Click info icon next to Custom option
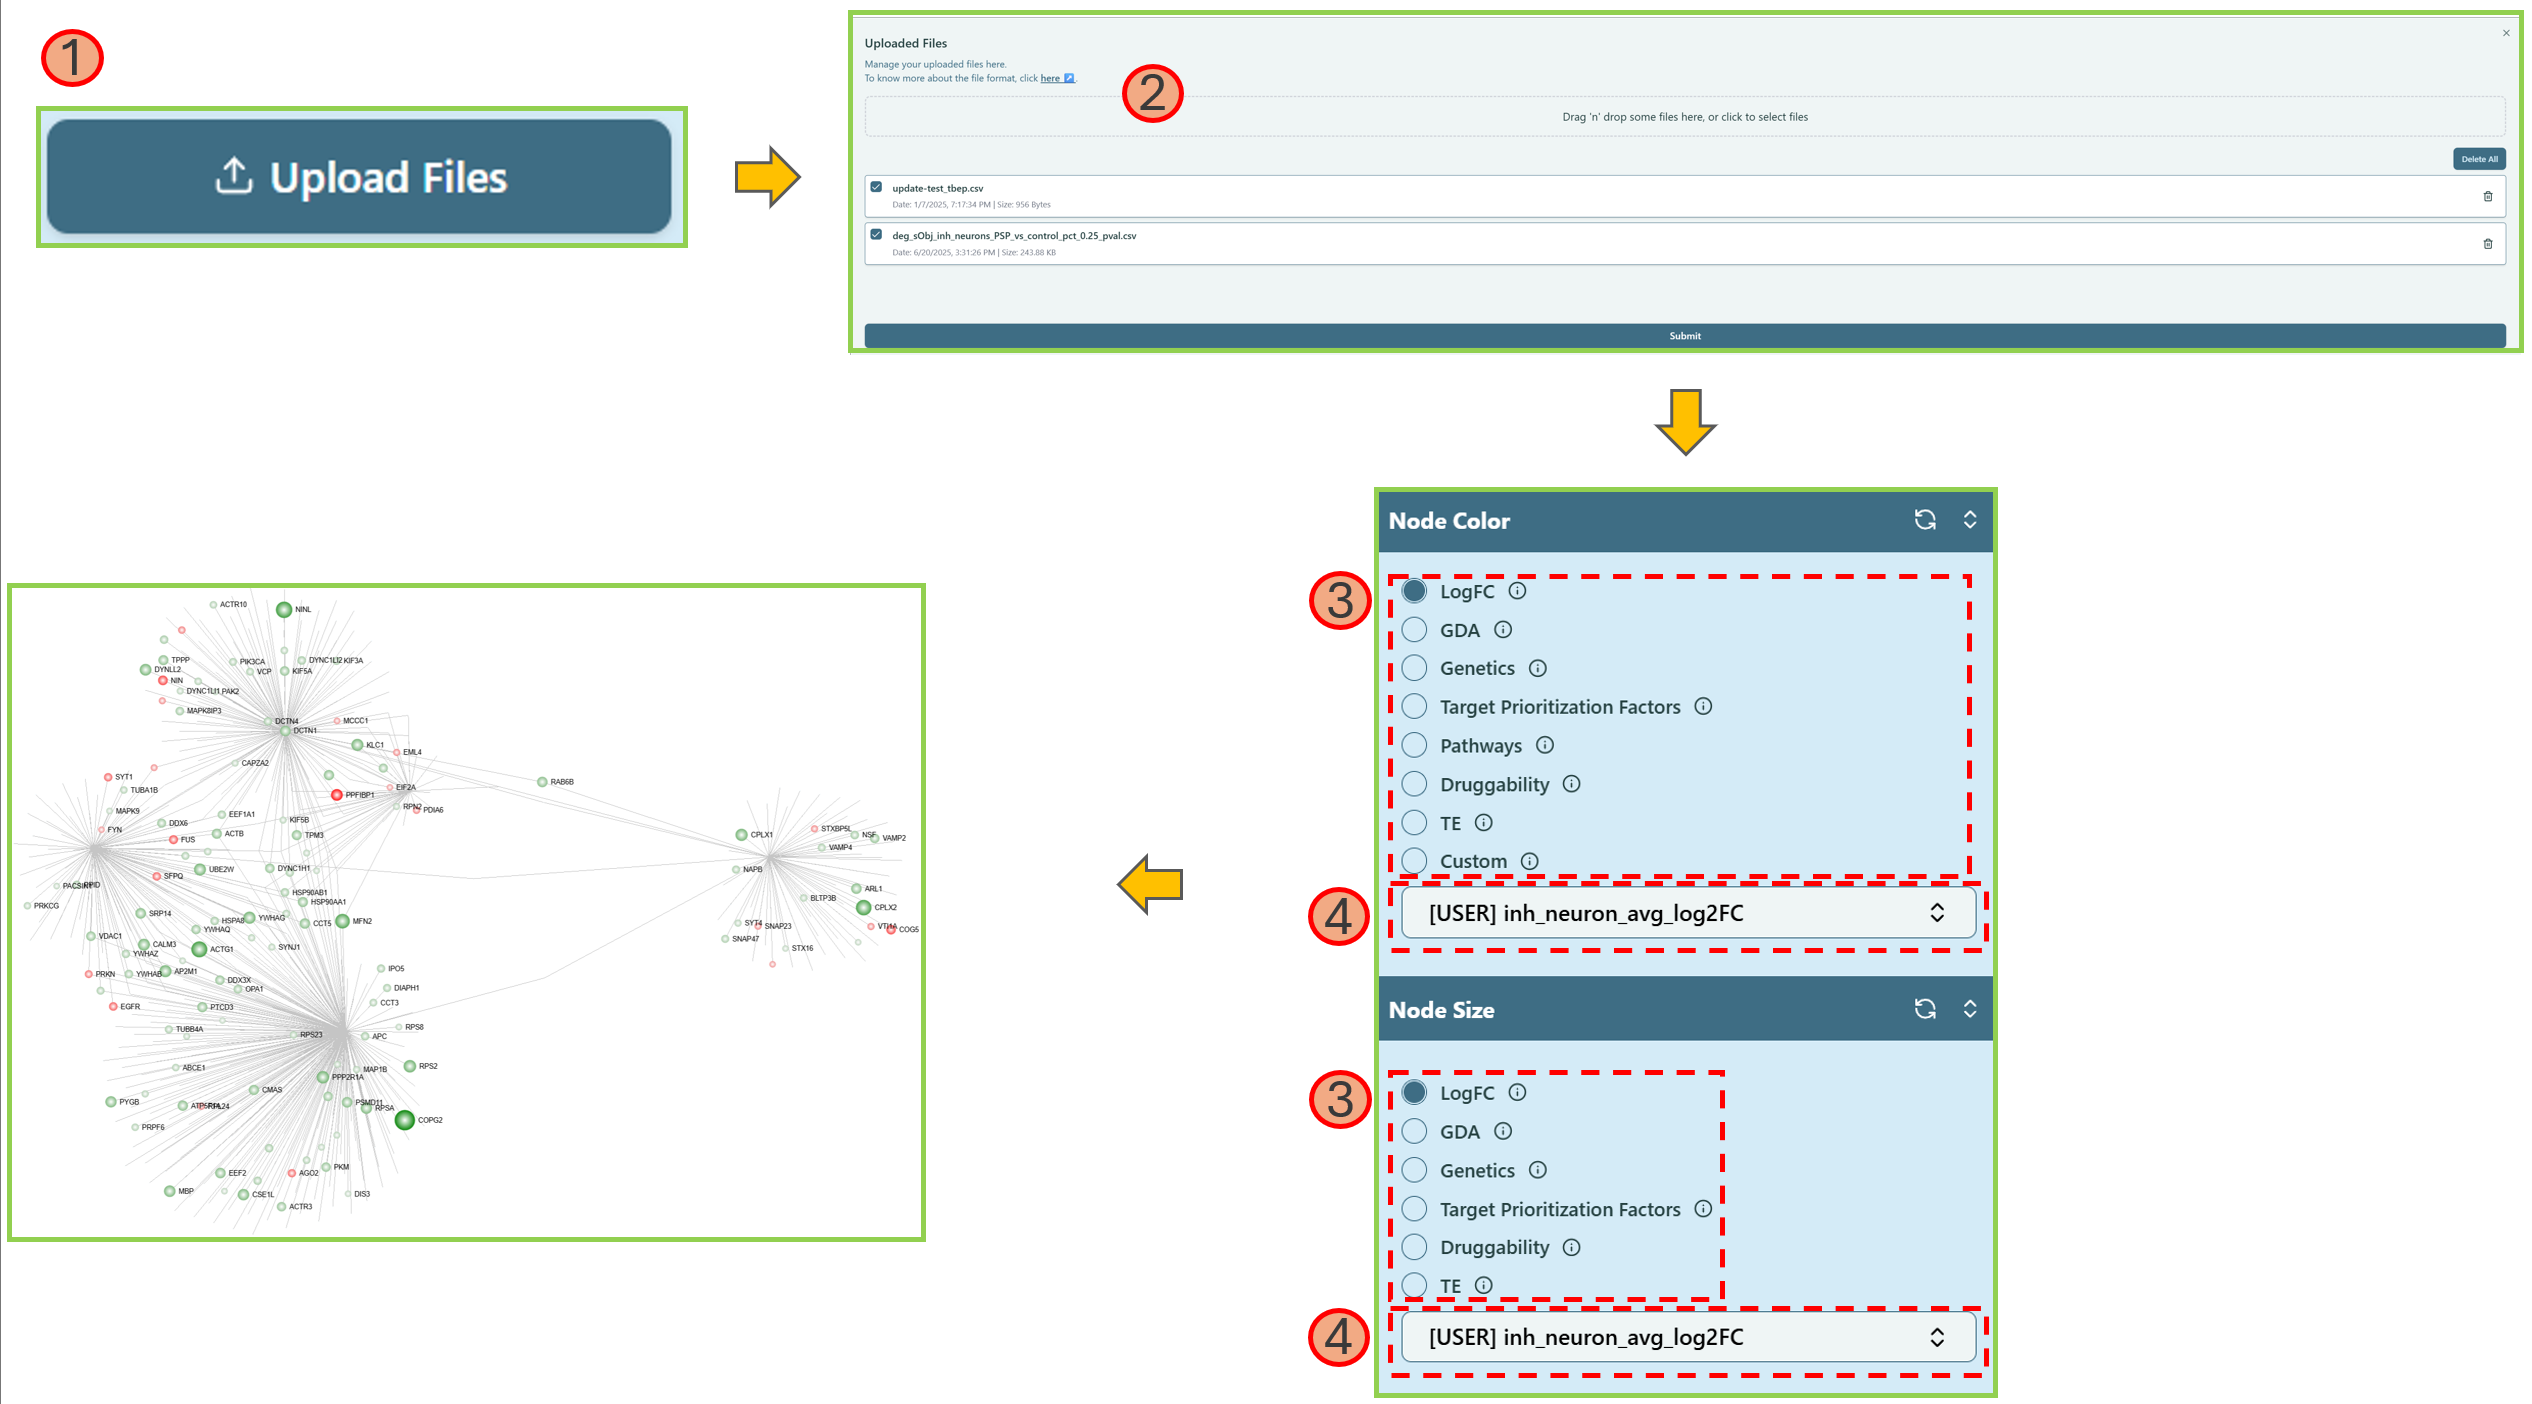The height and width of the screenshot is (1404, 2532). pos(1529,861)
